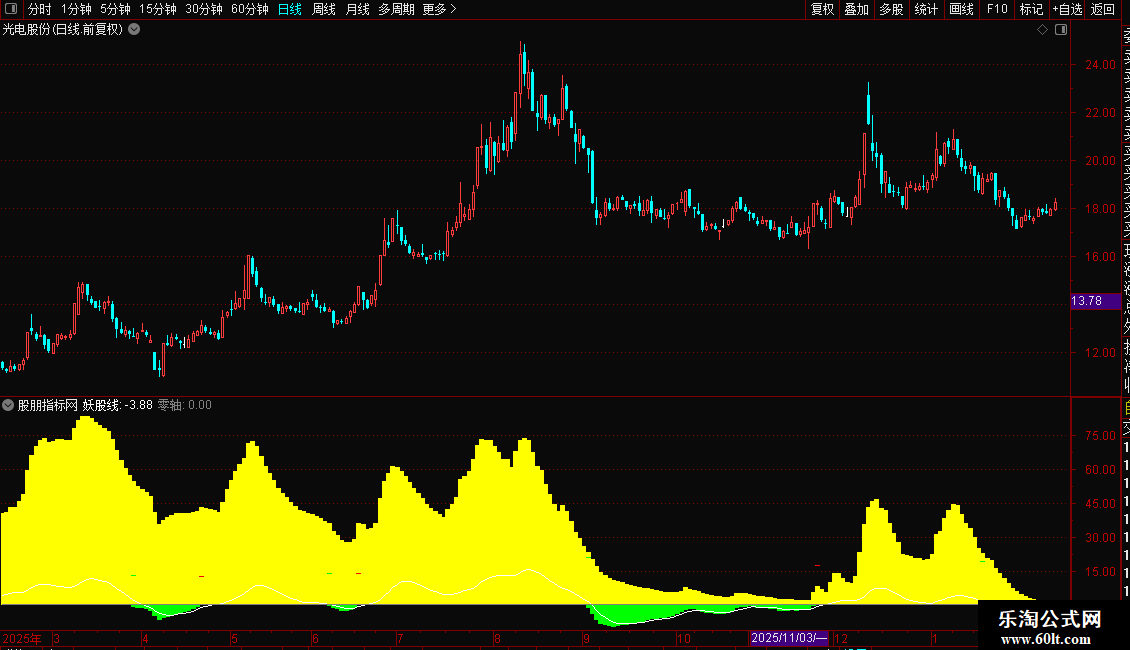Screen dimensions: 1130x650
Task: Switch to 分时 intraday view
Action: click(x=40, y=9)
